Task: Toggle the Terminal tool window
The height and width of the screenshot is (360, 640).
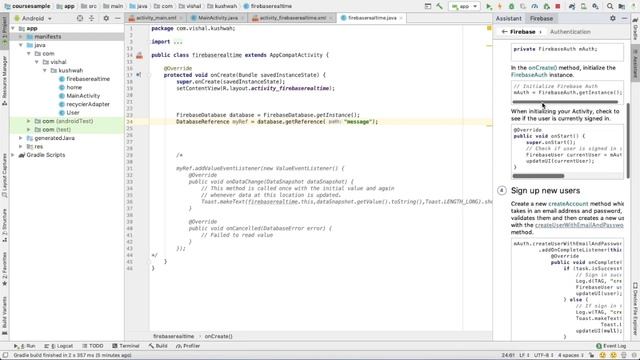Action: pyautogui.click(x=126, y=346)
